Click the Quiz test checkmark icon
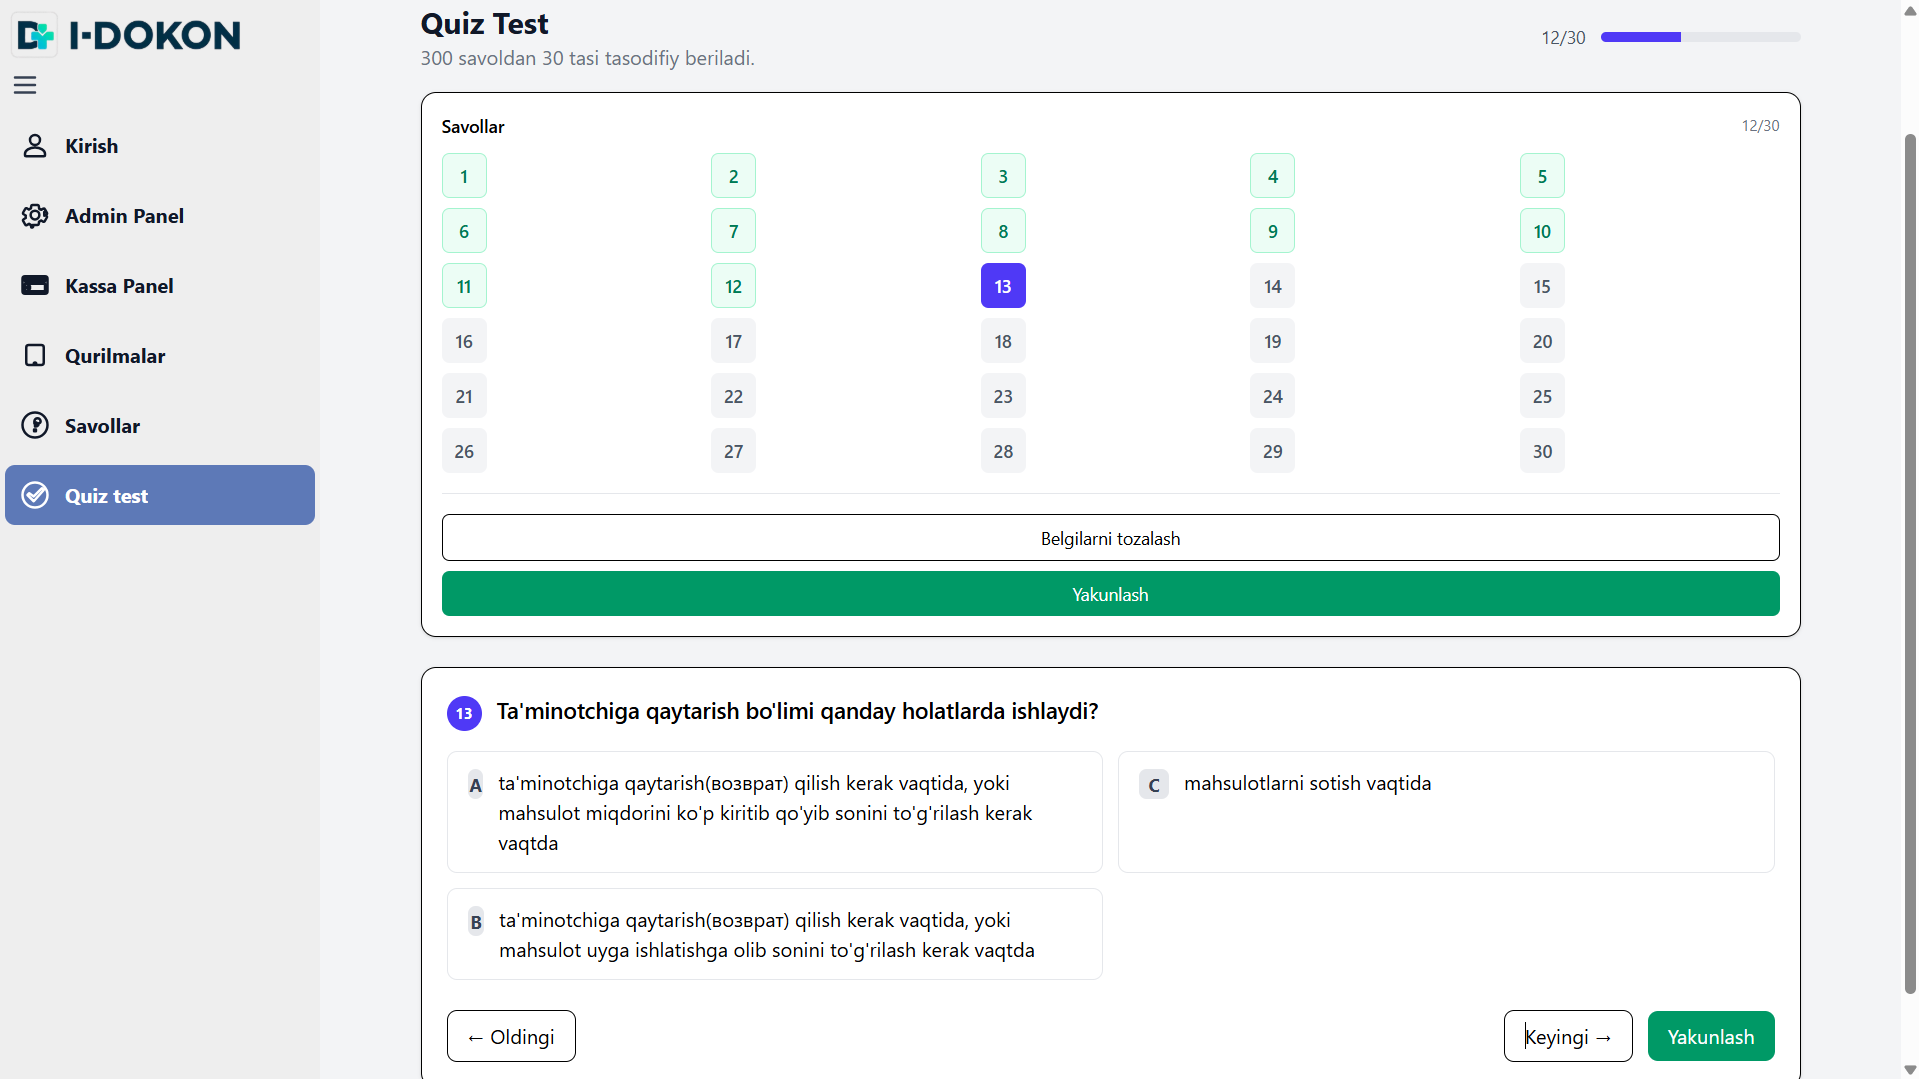The height and width of the screenshot is (1079, 1919). coord(35,496)
